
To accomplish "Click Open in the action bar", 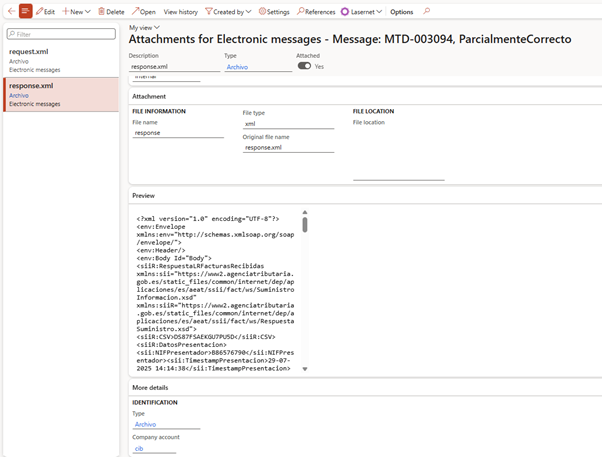I will (144, 12).
